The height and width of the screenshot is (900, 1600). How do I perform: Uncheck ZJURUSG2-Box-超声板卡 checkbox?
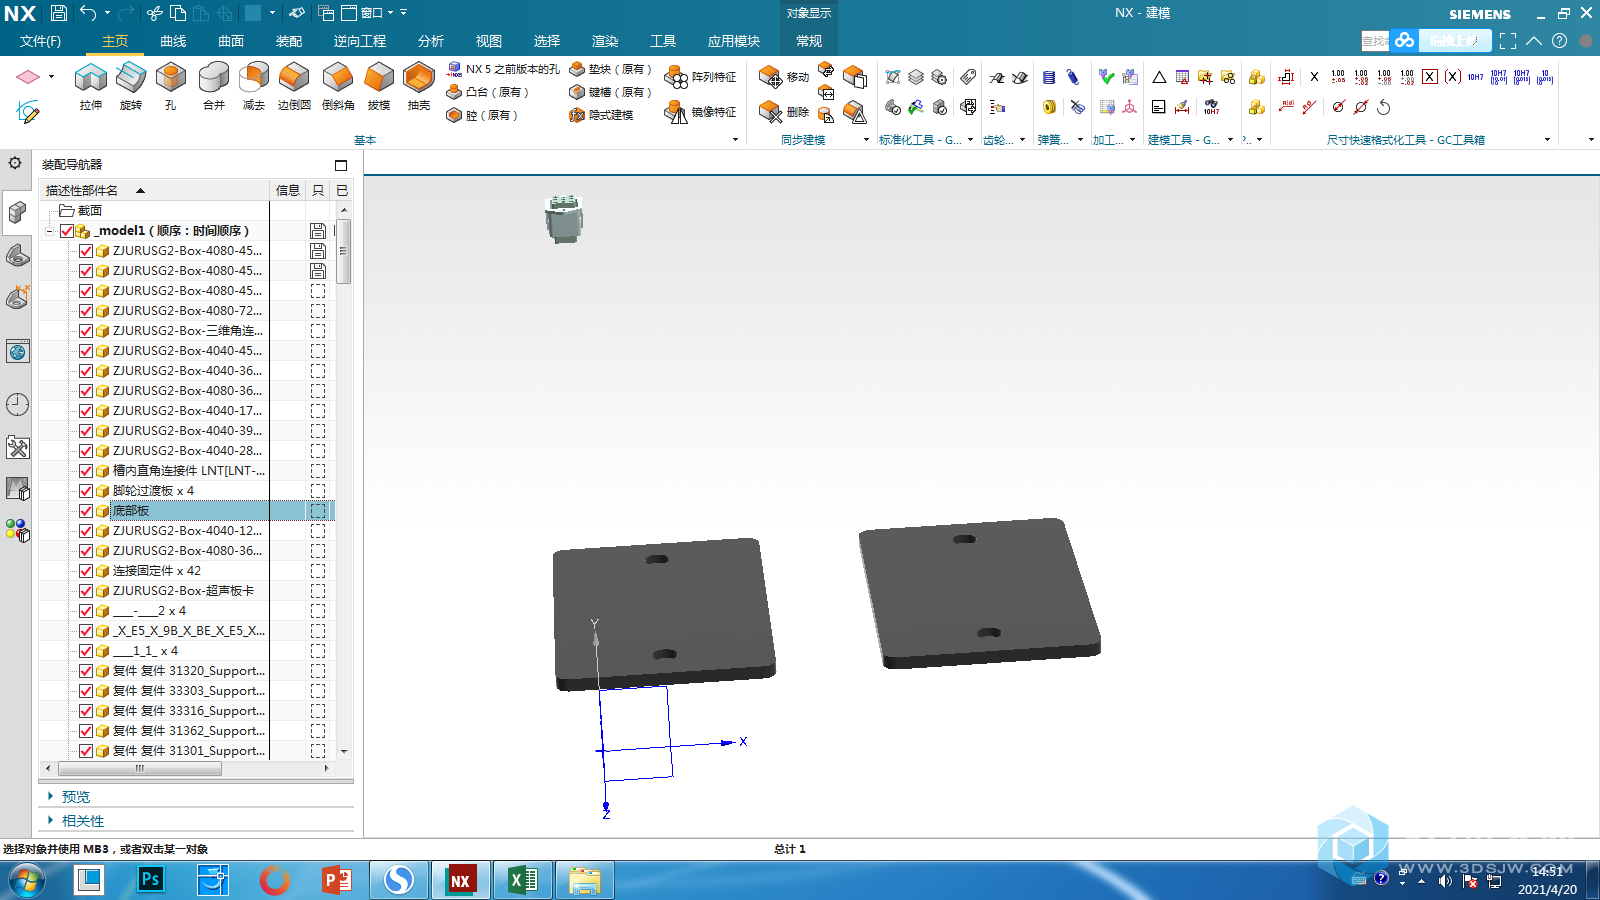86,591
